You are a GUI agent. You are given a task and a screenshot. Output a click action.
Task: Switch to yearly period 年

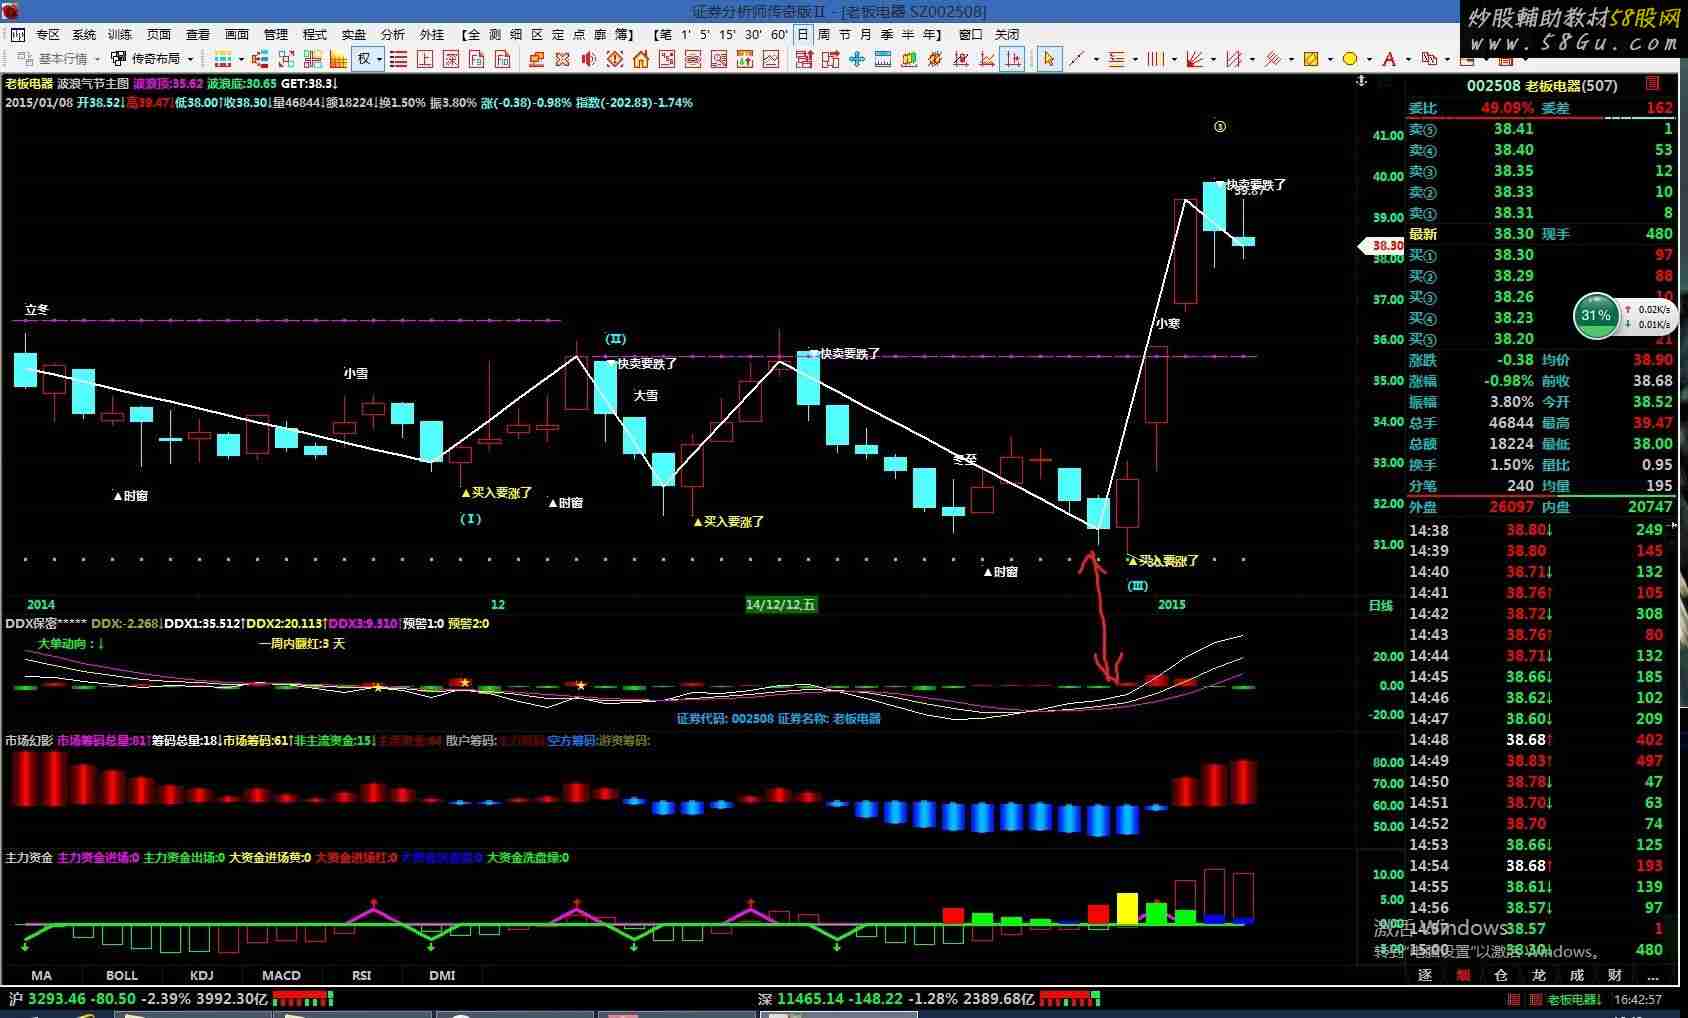(928, 34)
